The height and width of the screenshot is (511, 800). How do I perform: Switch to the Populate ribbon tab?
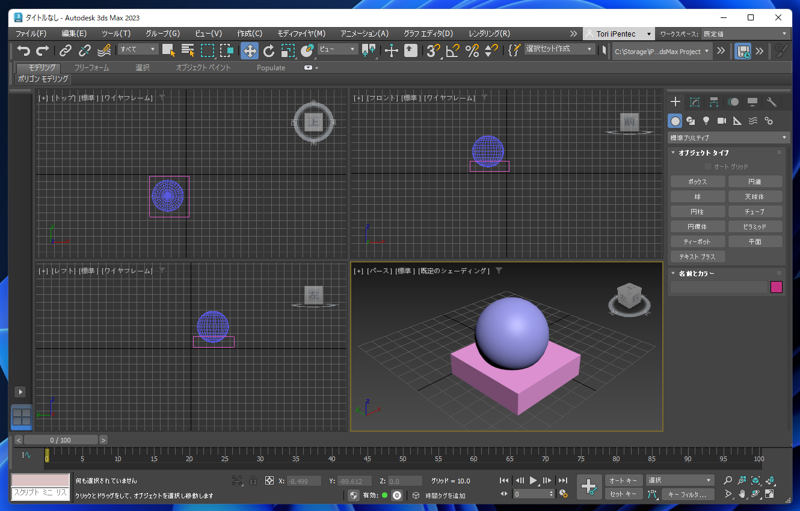[271, 67]
